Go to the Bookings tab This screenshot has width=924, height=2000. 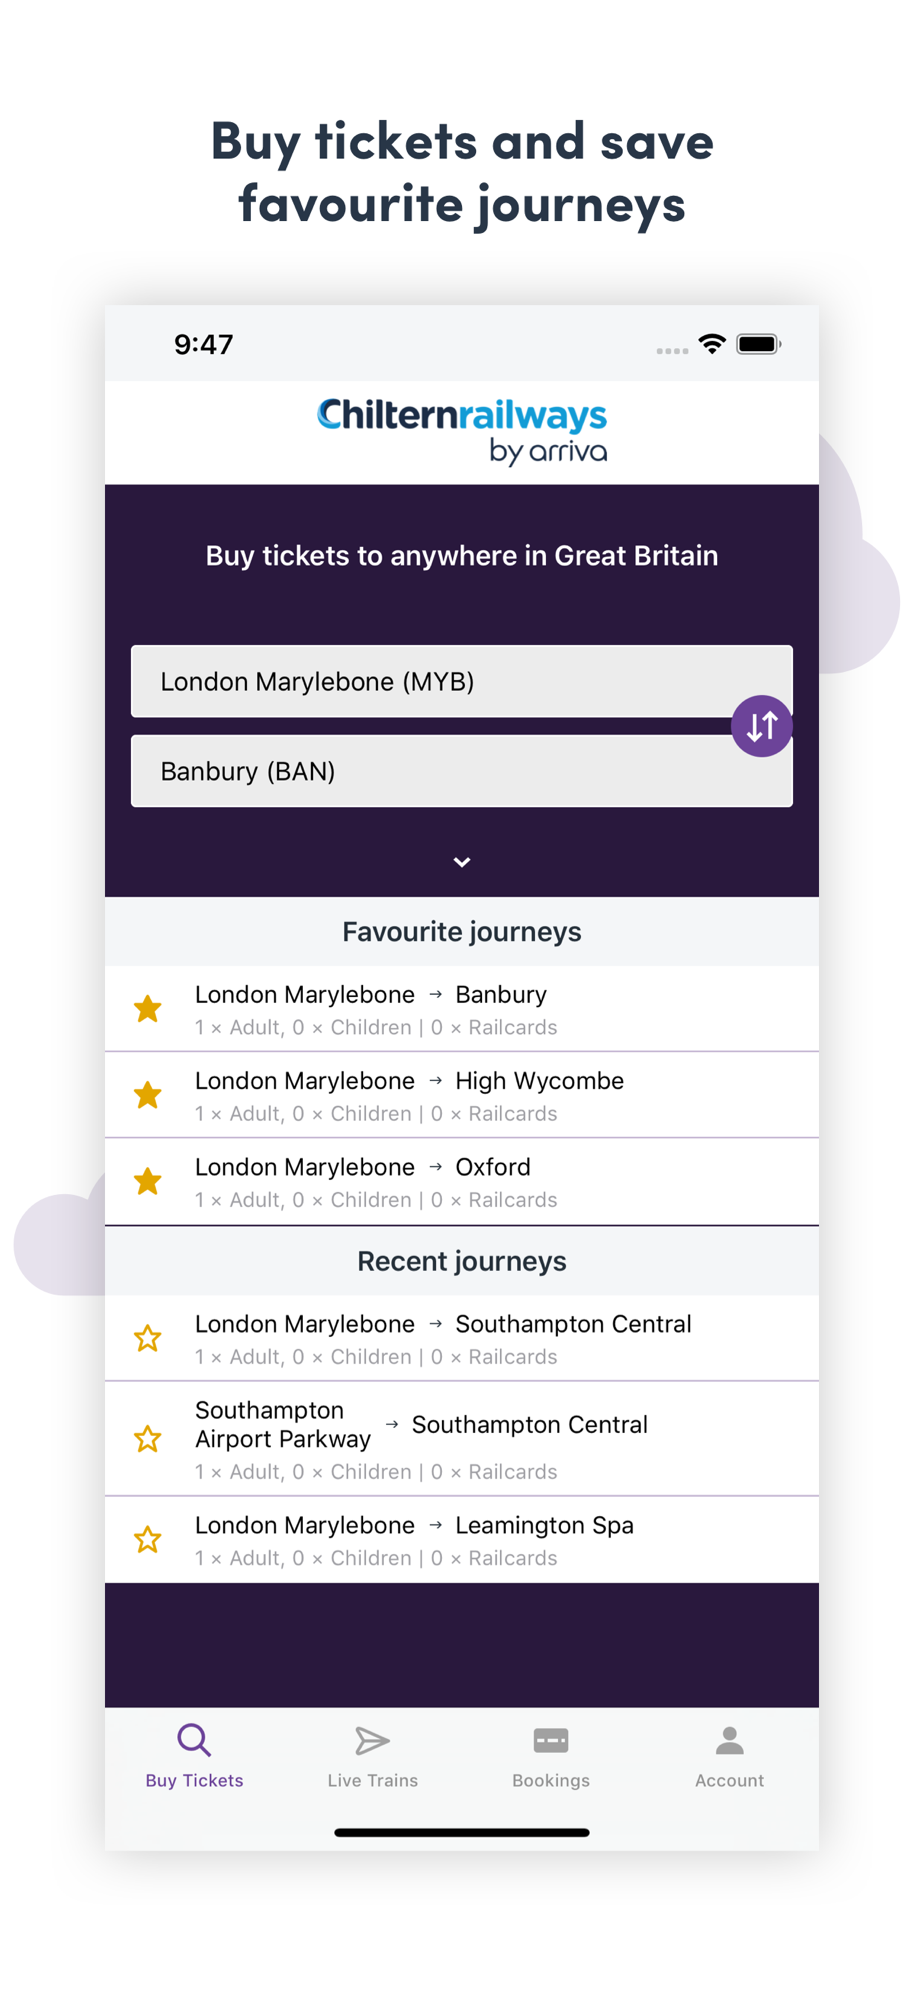551,1756
